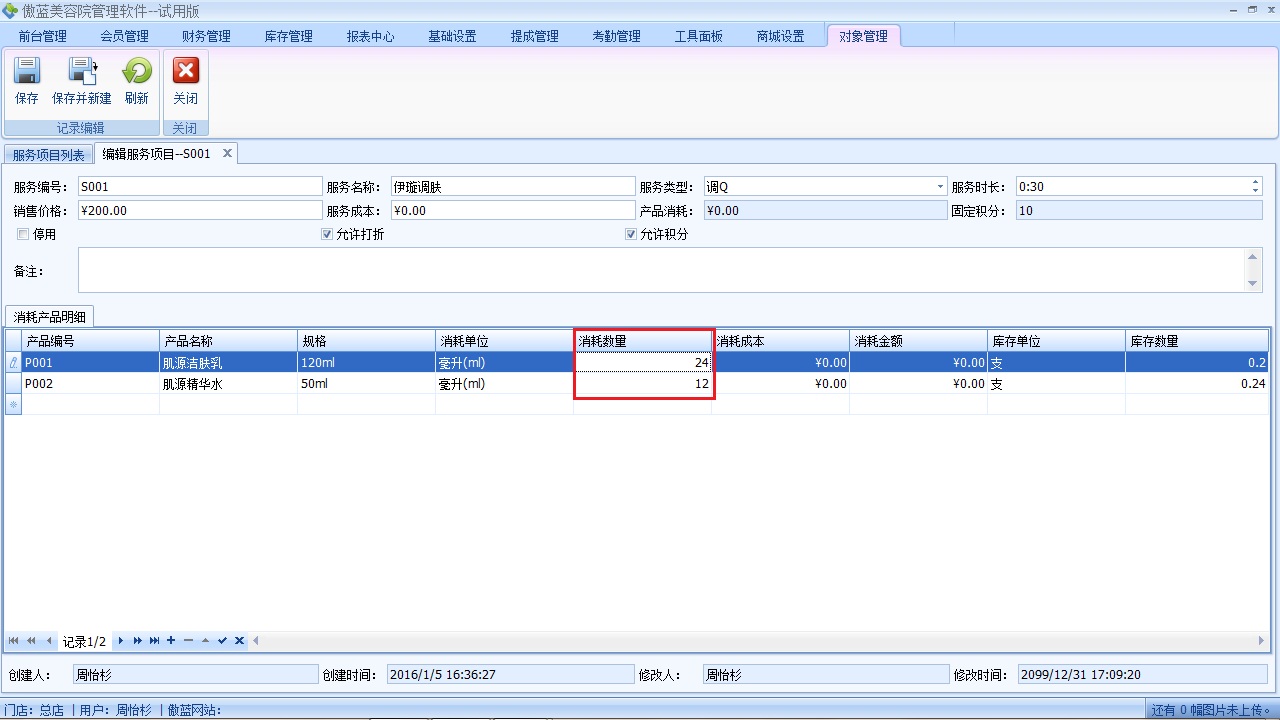Enable the 停用 checkbox
Screen dimensions: 1280x720
coord(23,235)
